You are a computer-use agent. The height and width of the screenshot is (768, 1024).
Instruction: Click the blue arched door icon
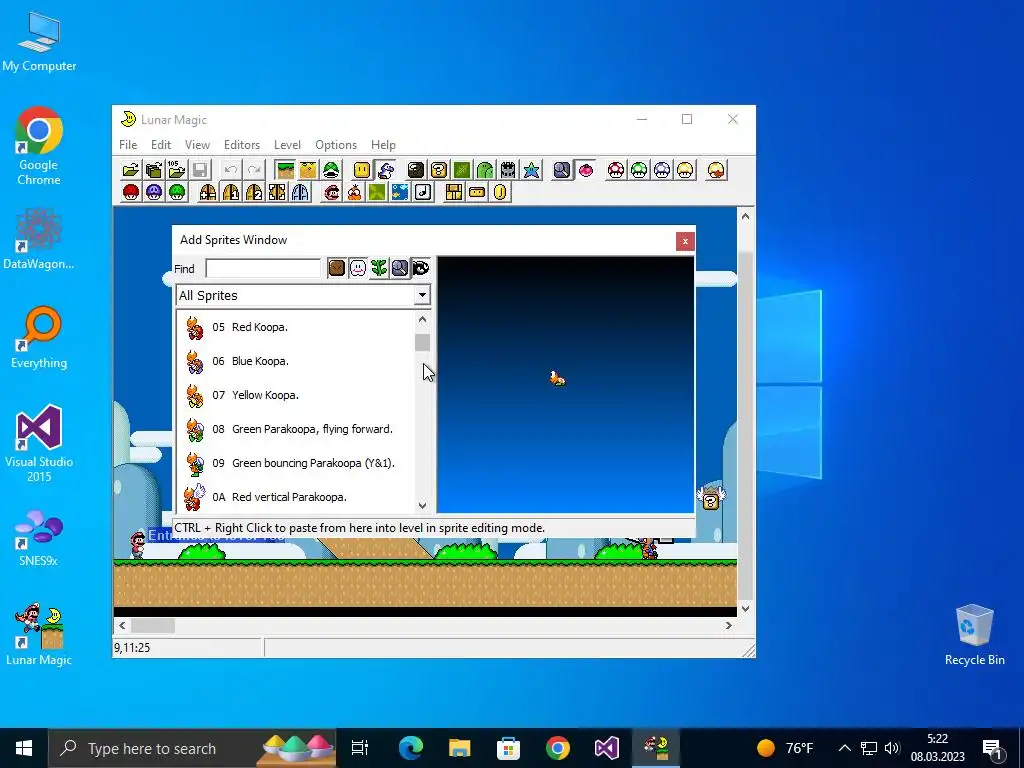click(x=300, y=193)
